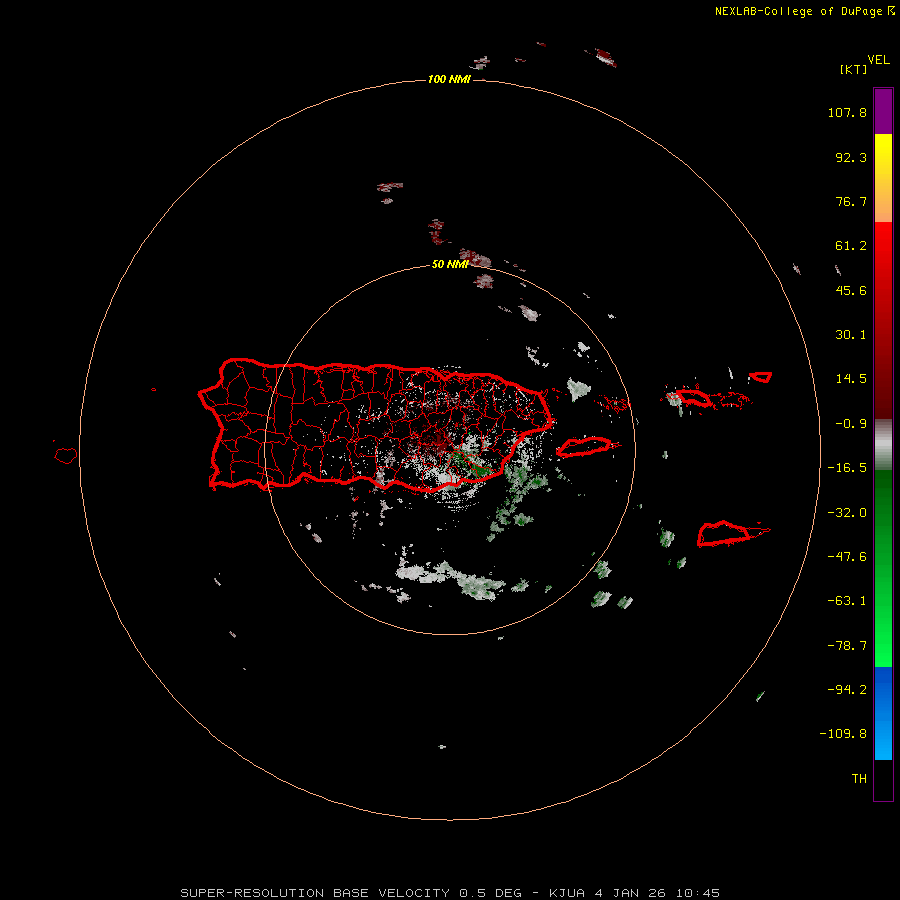Click the Mona Island outline west of Puerto Rico
The image size is (900, 900).
tap(66, 455)
